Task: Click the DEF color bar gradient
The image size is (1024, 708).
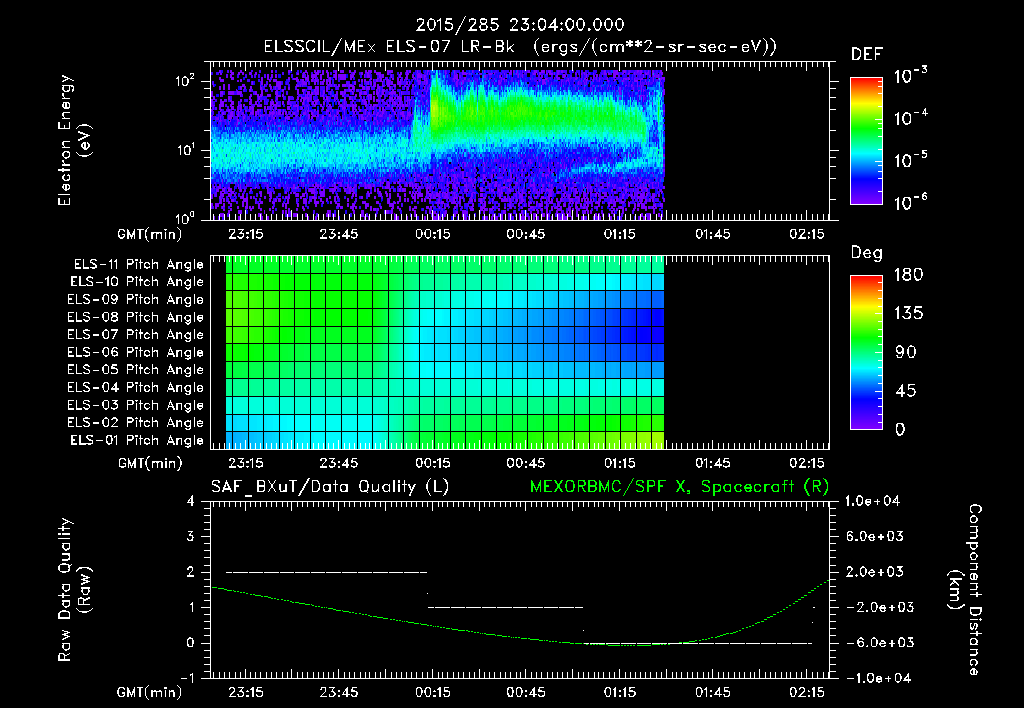Action: point(866,140)
